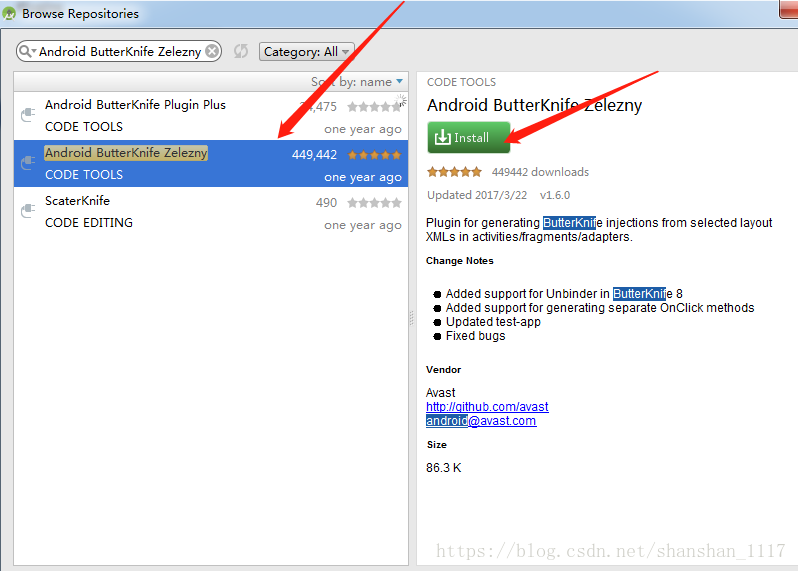Viewport: 798px width, 571px height.
Task: Open the Category: All dropdown
Action: tap(306, 51)
